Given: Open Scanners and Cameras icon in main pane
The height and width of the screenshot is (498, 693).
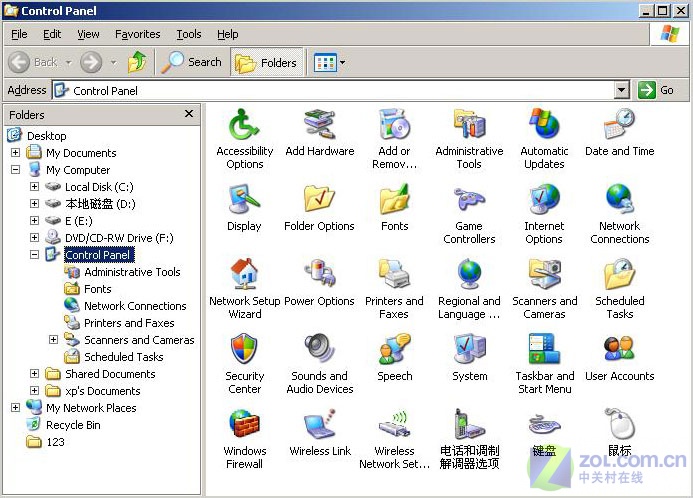Looking at the screenshot, I should click(x=544, y=274).
